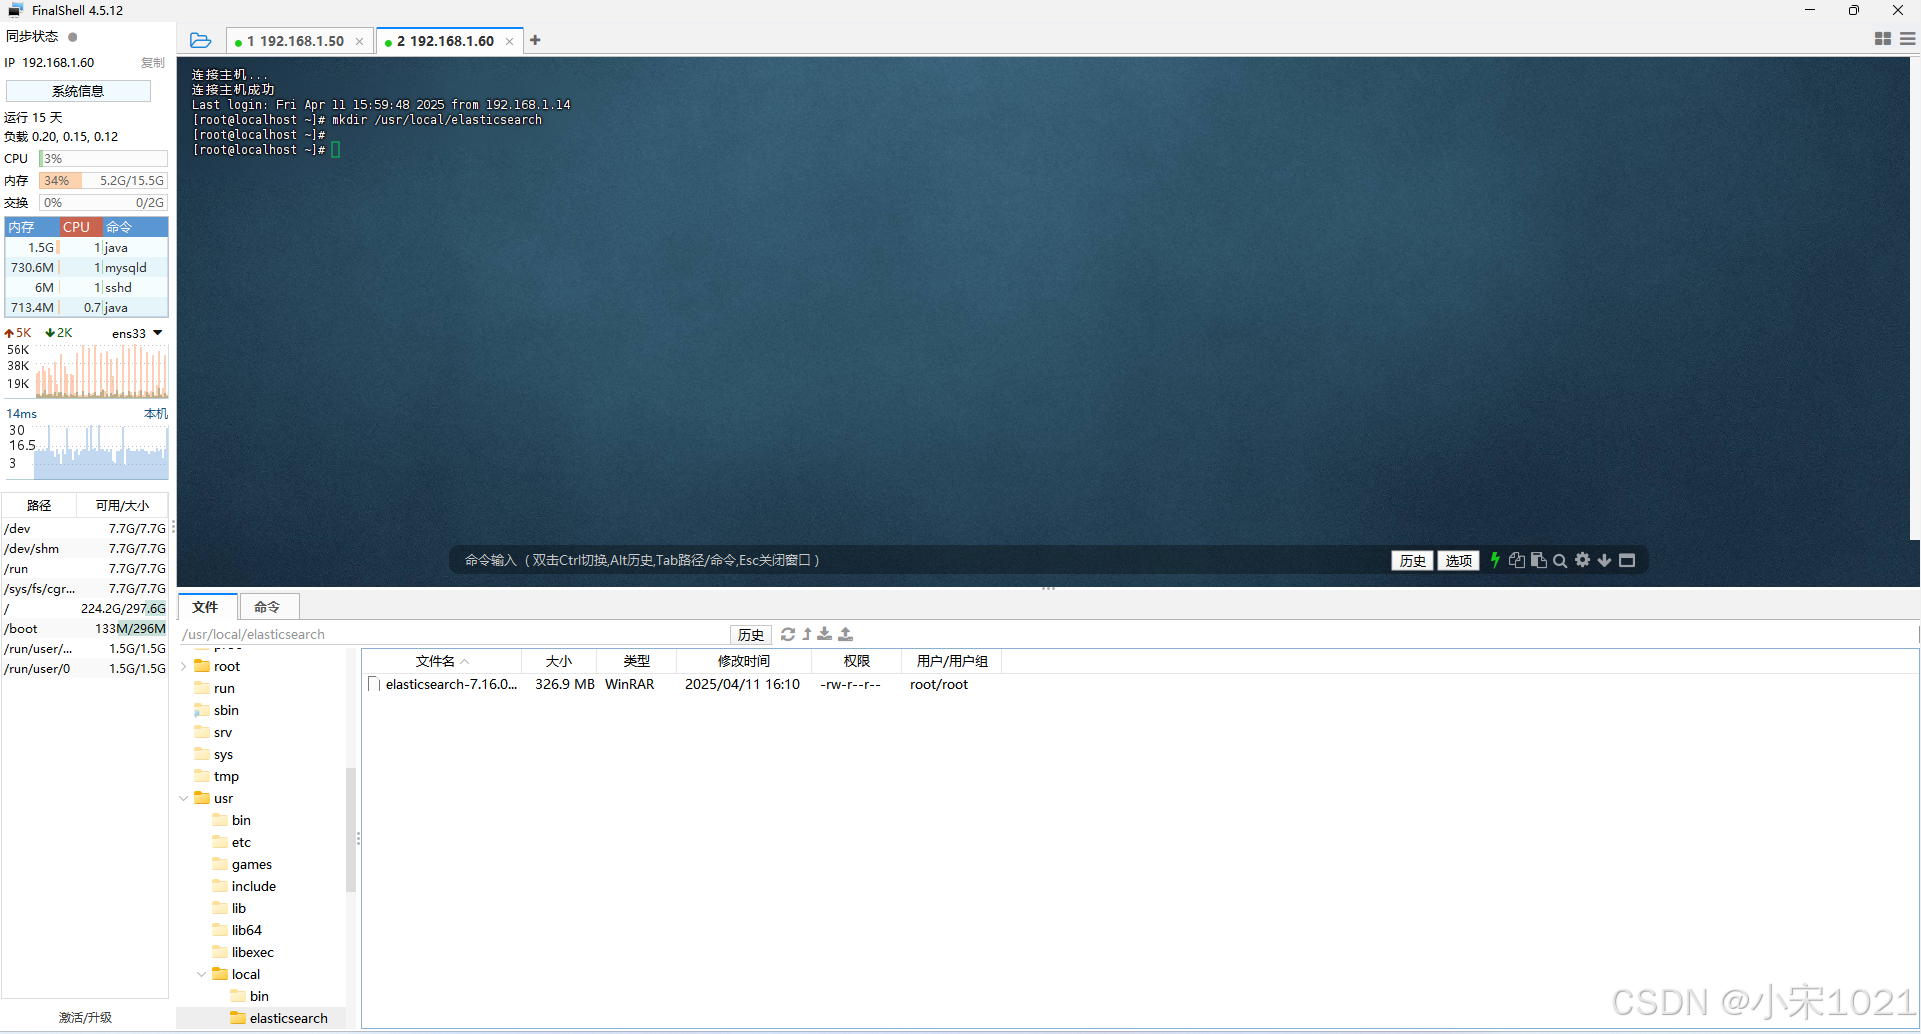Open the connection manager folder icon
Screen dimensions: 1921x1034
200,40
